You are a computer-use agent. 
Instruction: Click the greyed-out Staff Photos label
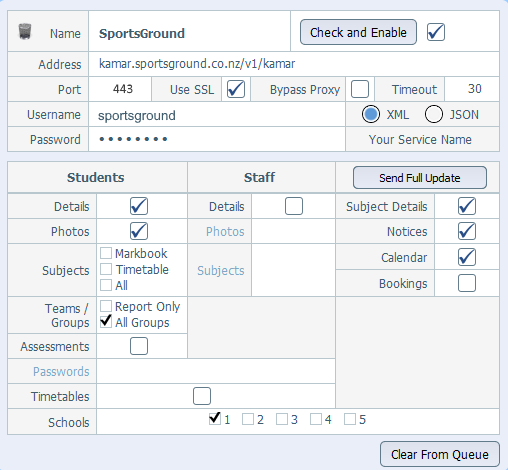point(225,231)
